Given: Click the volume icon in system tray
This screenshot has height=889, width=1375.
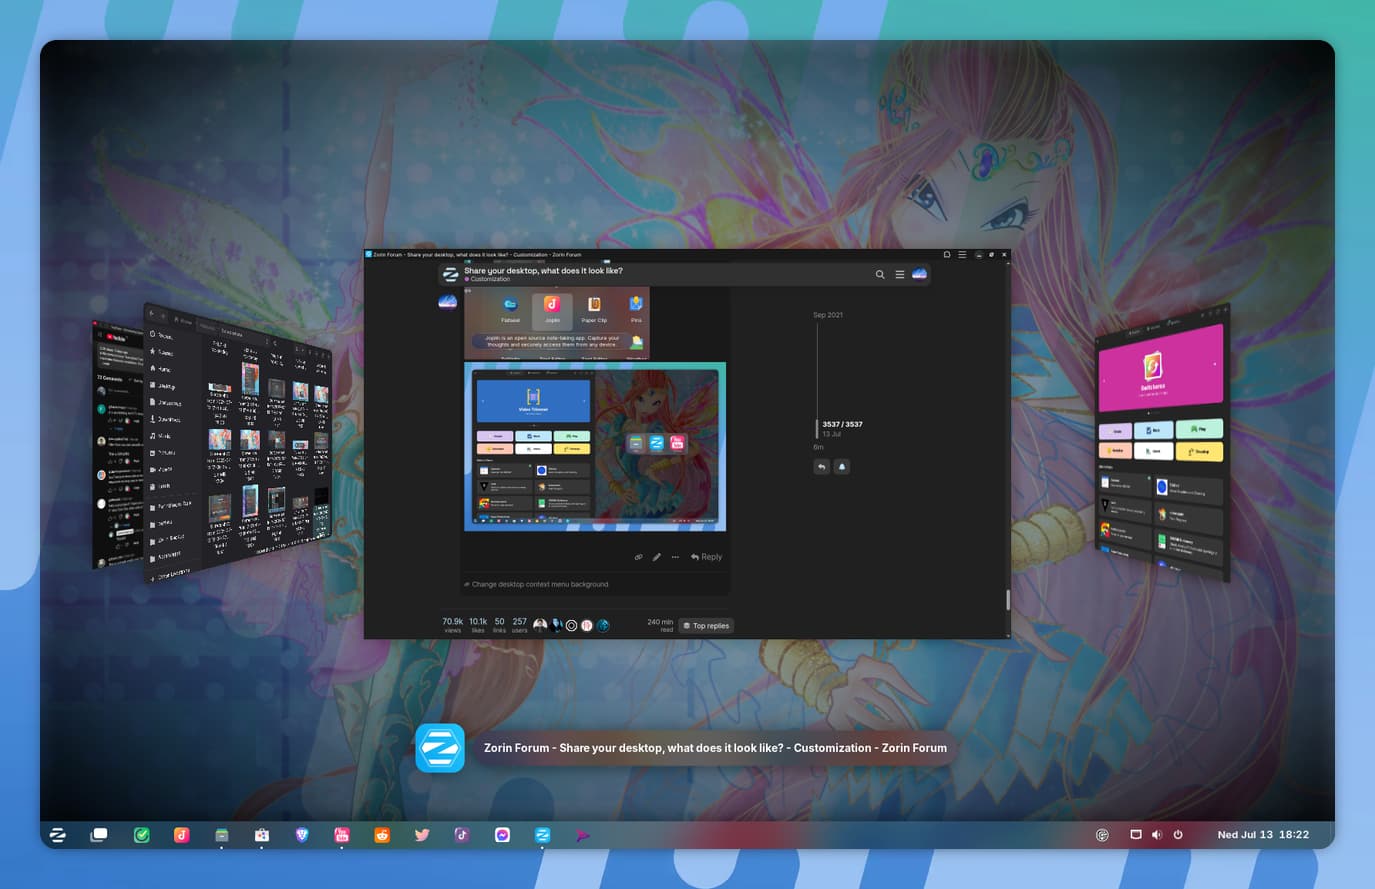Looking at the screenshot, I should [1157, 835].
